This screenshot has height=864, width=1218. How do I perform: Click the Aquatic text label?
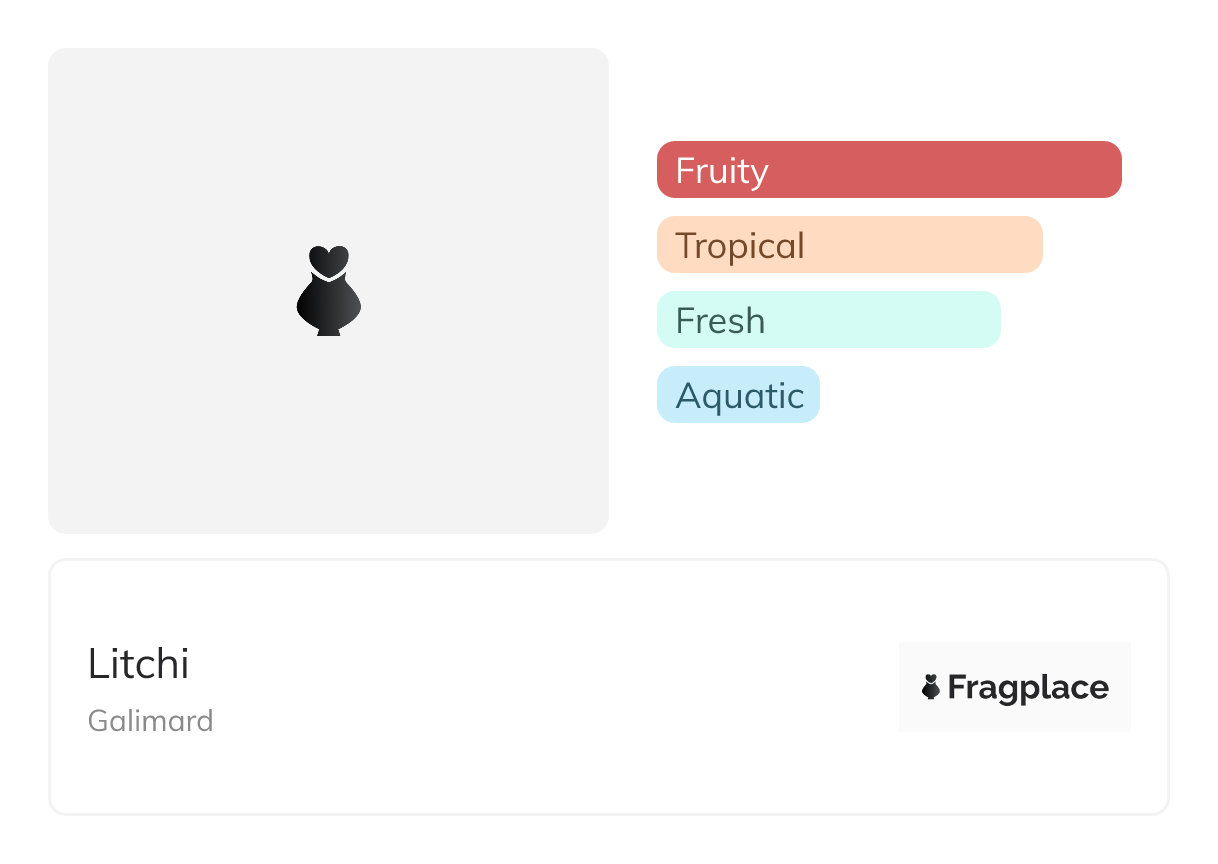point(740,396)
